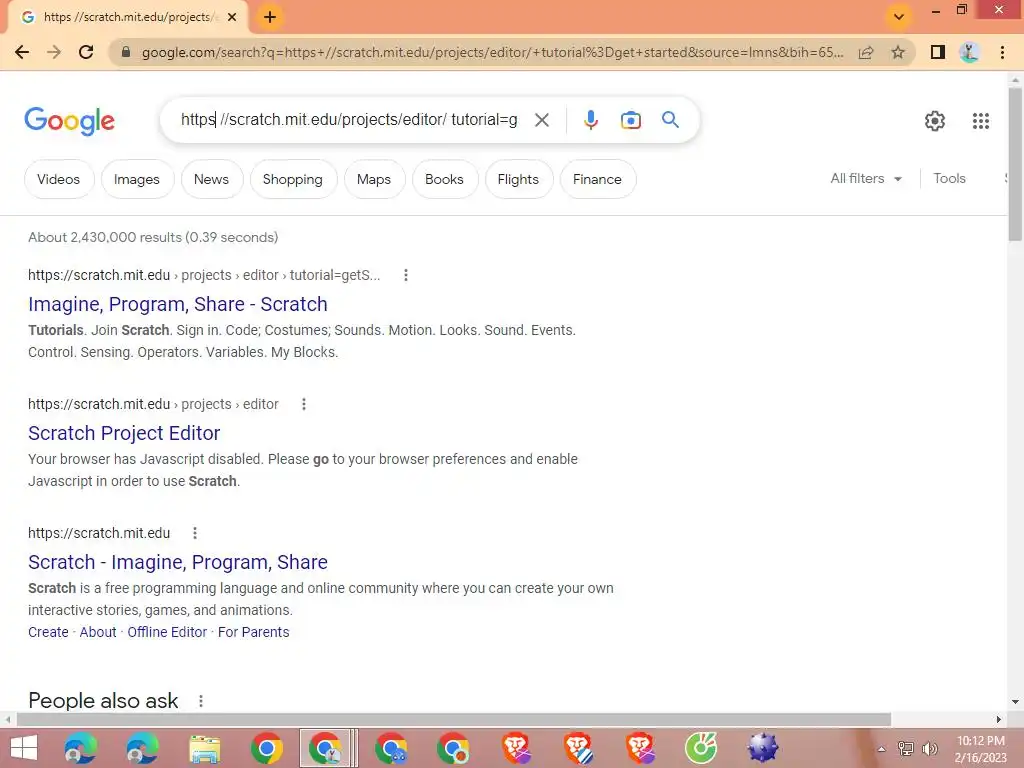Open Chrome three-dot menu
The image size is (1024, 768).
tap(1002, 52)
